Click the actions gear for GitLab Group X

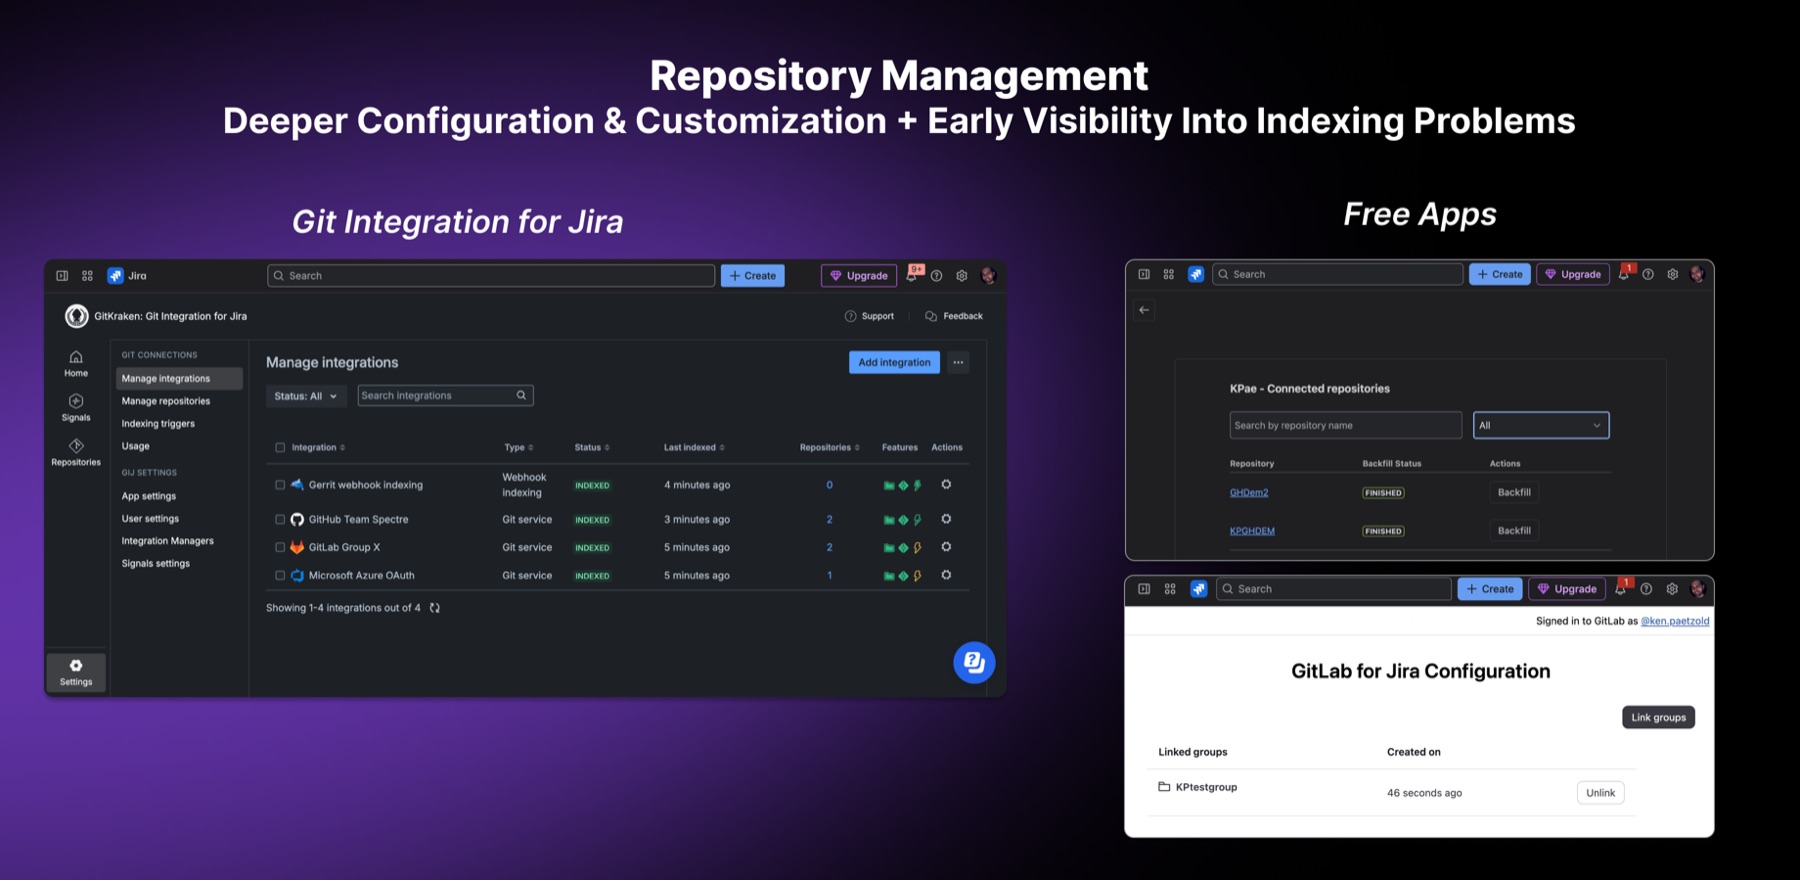[946, 547]
